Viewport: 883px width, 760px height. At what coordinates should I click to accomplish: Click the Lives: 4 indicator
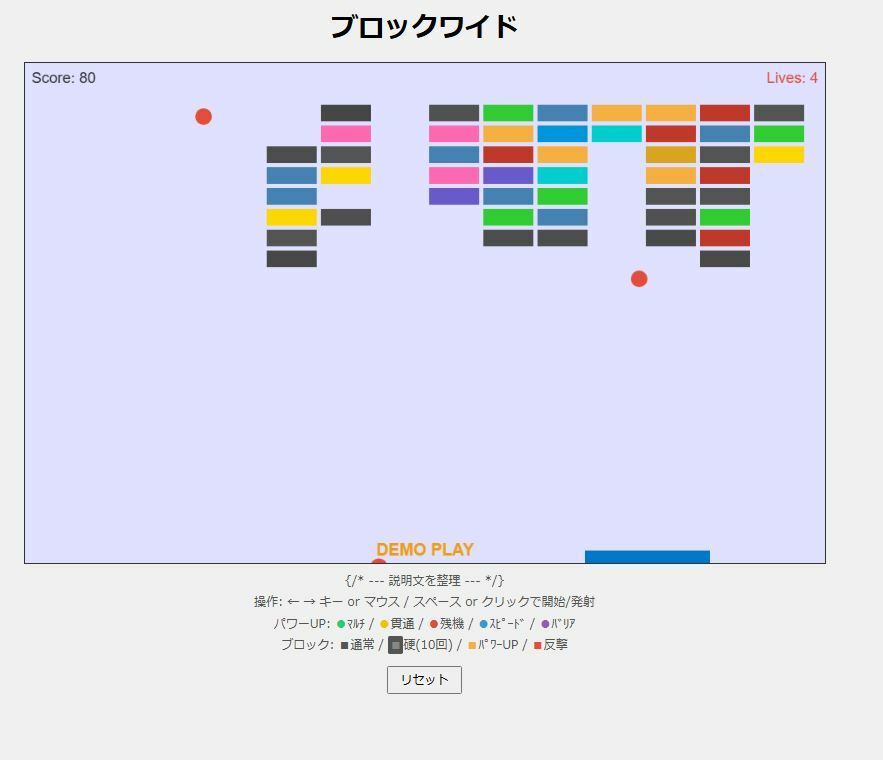[792, 77]
